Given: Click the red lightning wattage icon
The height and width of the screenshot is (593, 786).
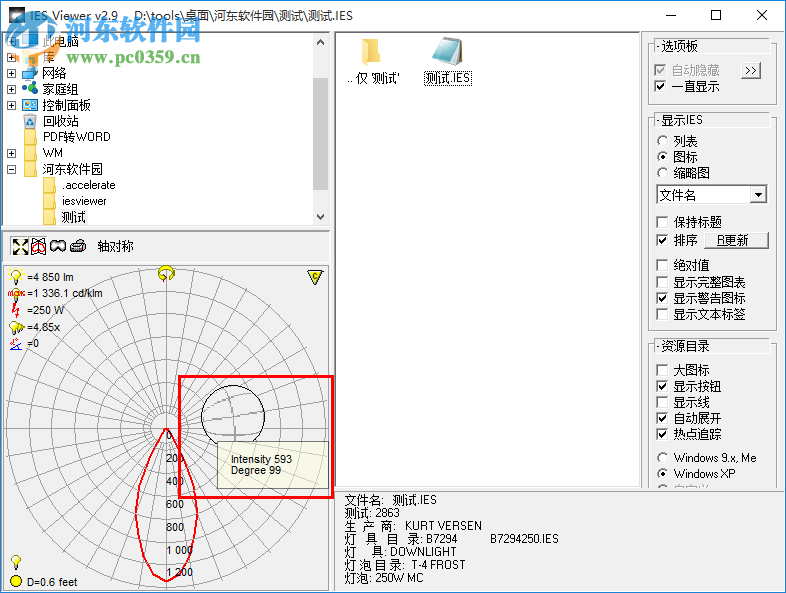Looking at the screenshot, I should (x=16, y=310).
